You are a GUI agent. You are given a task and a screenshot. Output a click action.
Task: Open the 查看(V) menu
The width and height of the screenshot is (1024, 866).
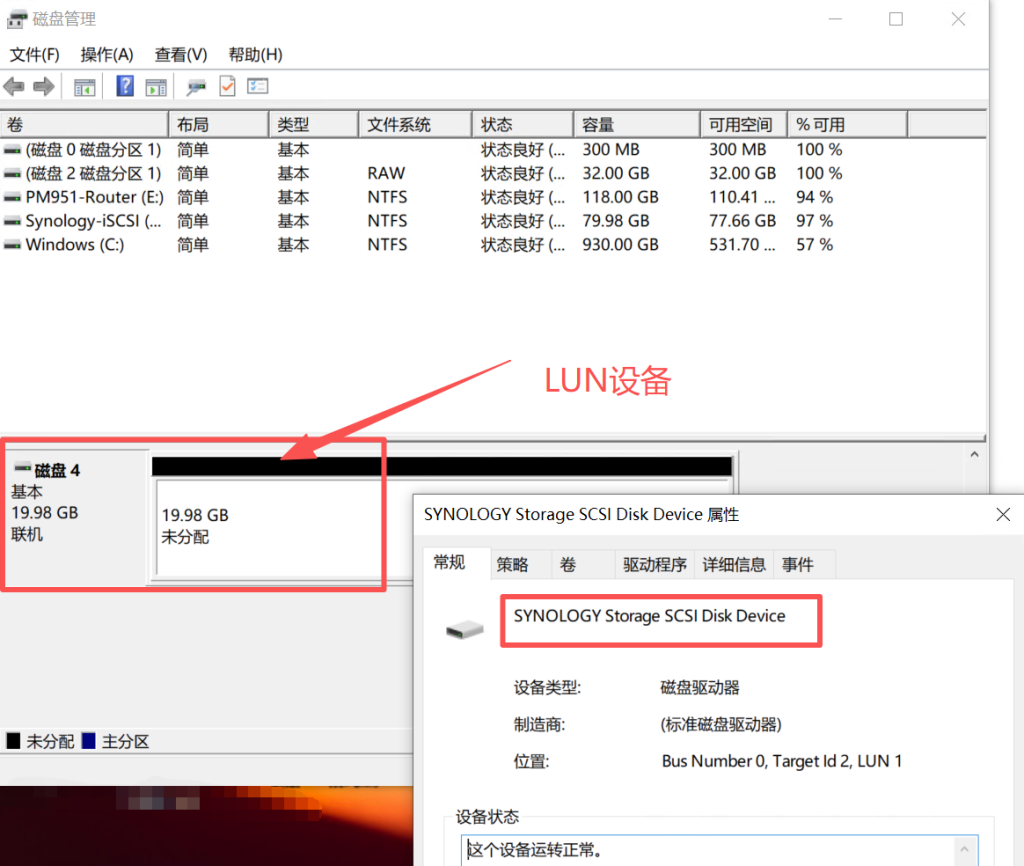click(181, 55)
